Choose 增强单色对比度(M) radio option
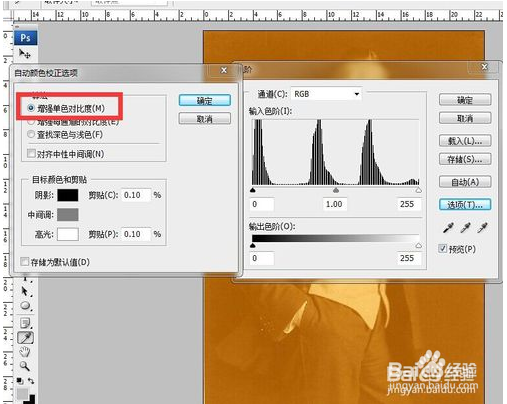Viewport: 507px width, 404px height. pos(31,108)
